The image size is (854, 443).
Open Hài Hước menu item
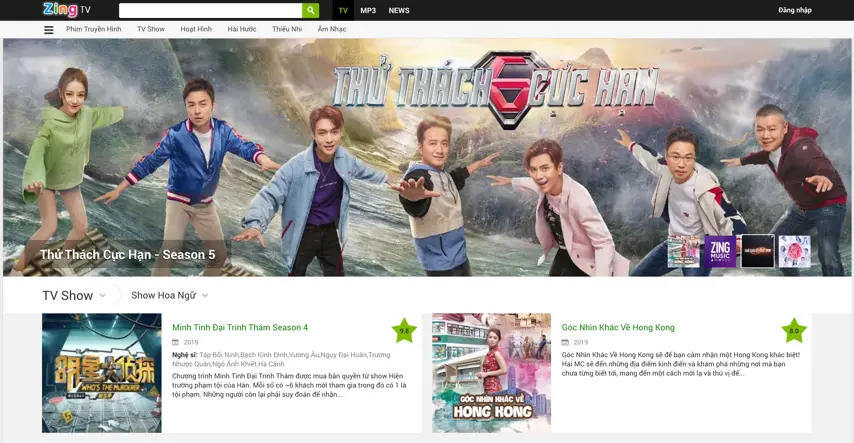click(x=242, y=29)
